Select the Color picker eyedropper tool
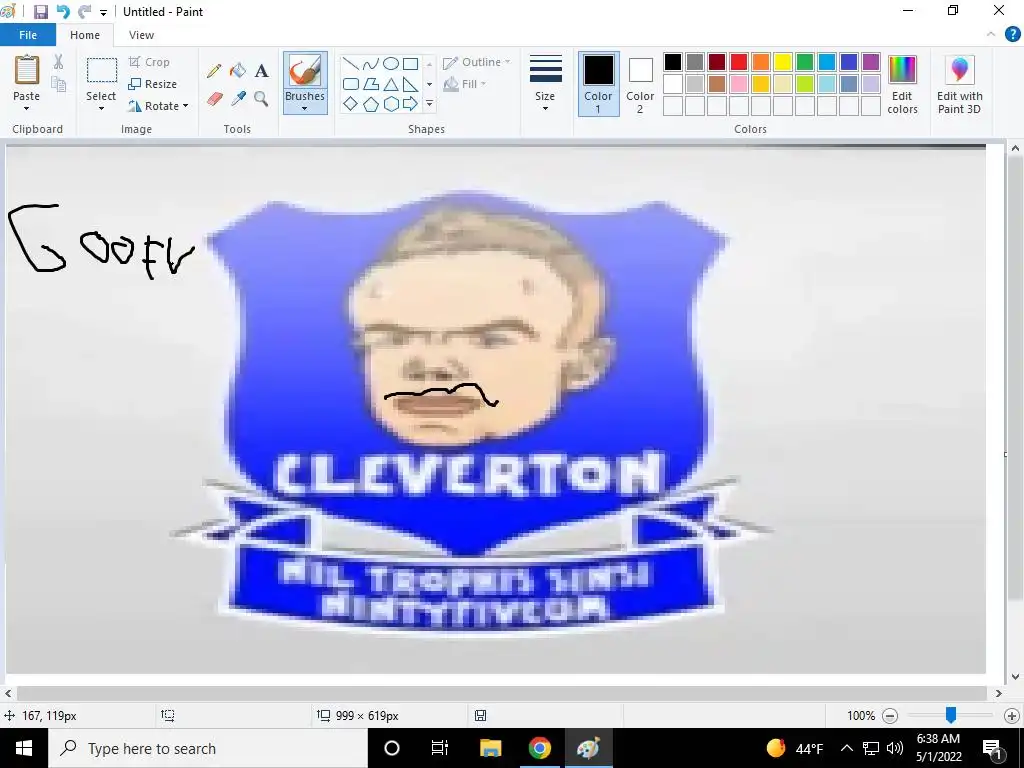Viewport: 1024px width, 768px height. pos(238,99)
